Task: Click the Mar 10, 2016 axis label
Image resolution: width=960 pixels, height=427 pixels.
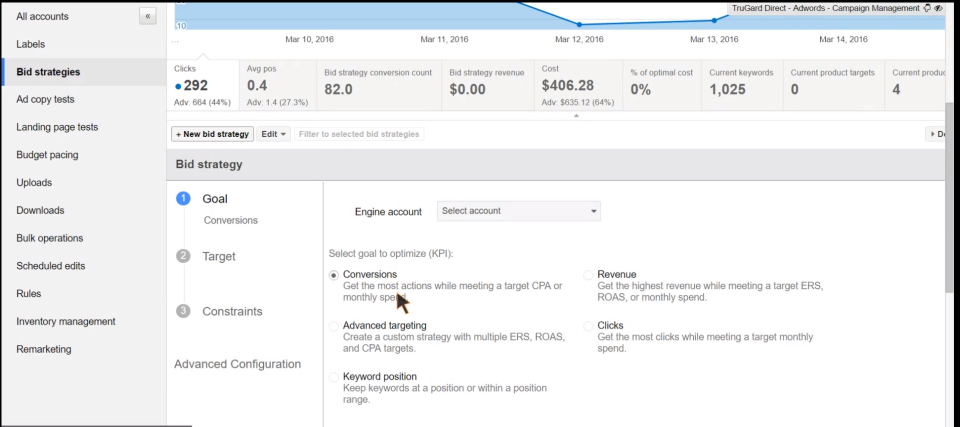Action: (x=309, y=39)
